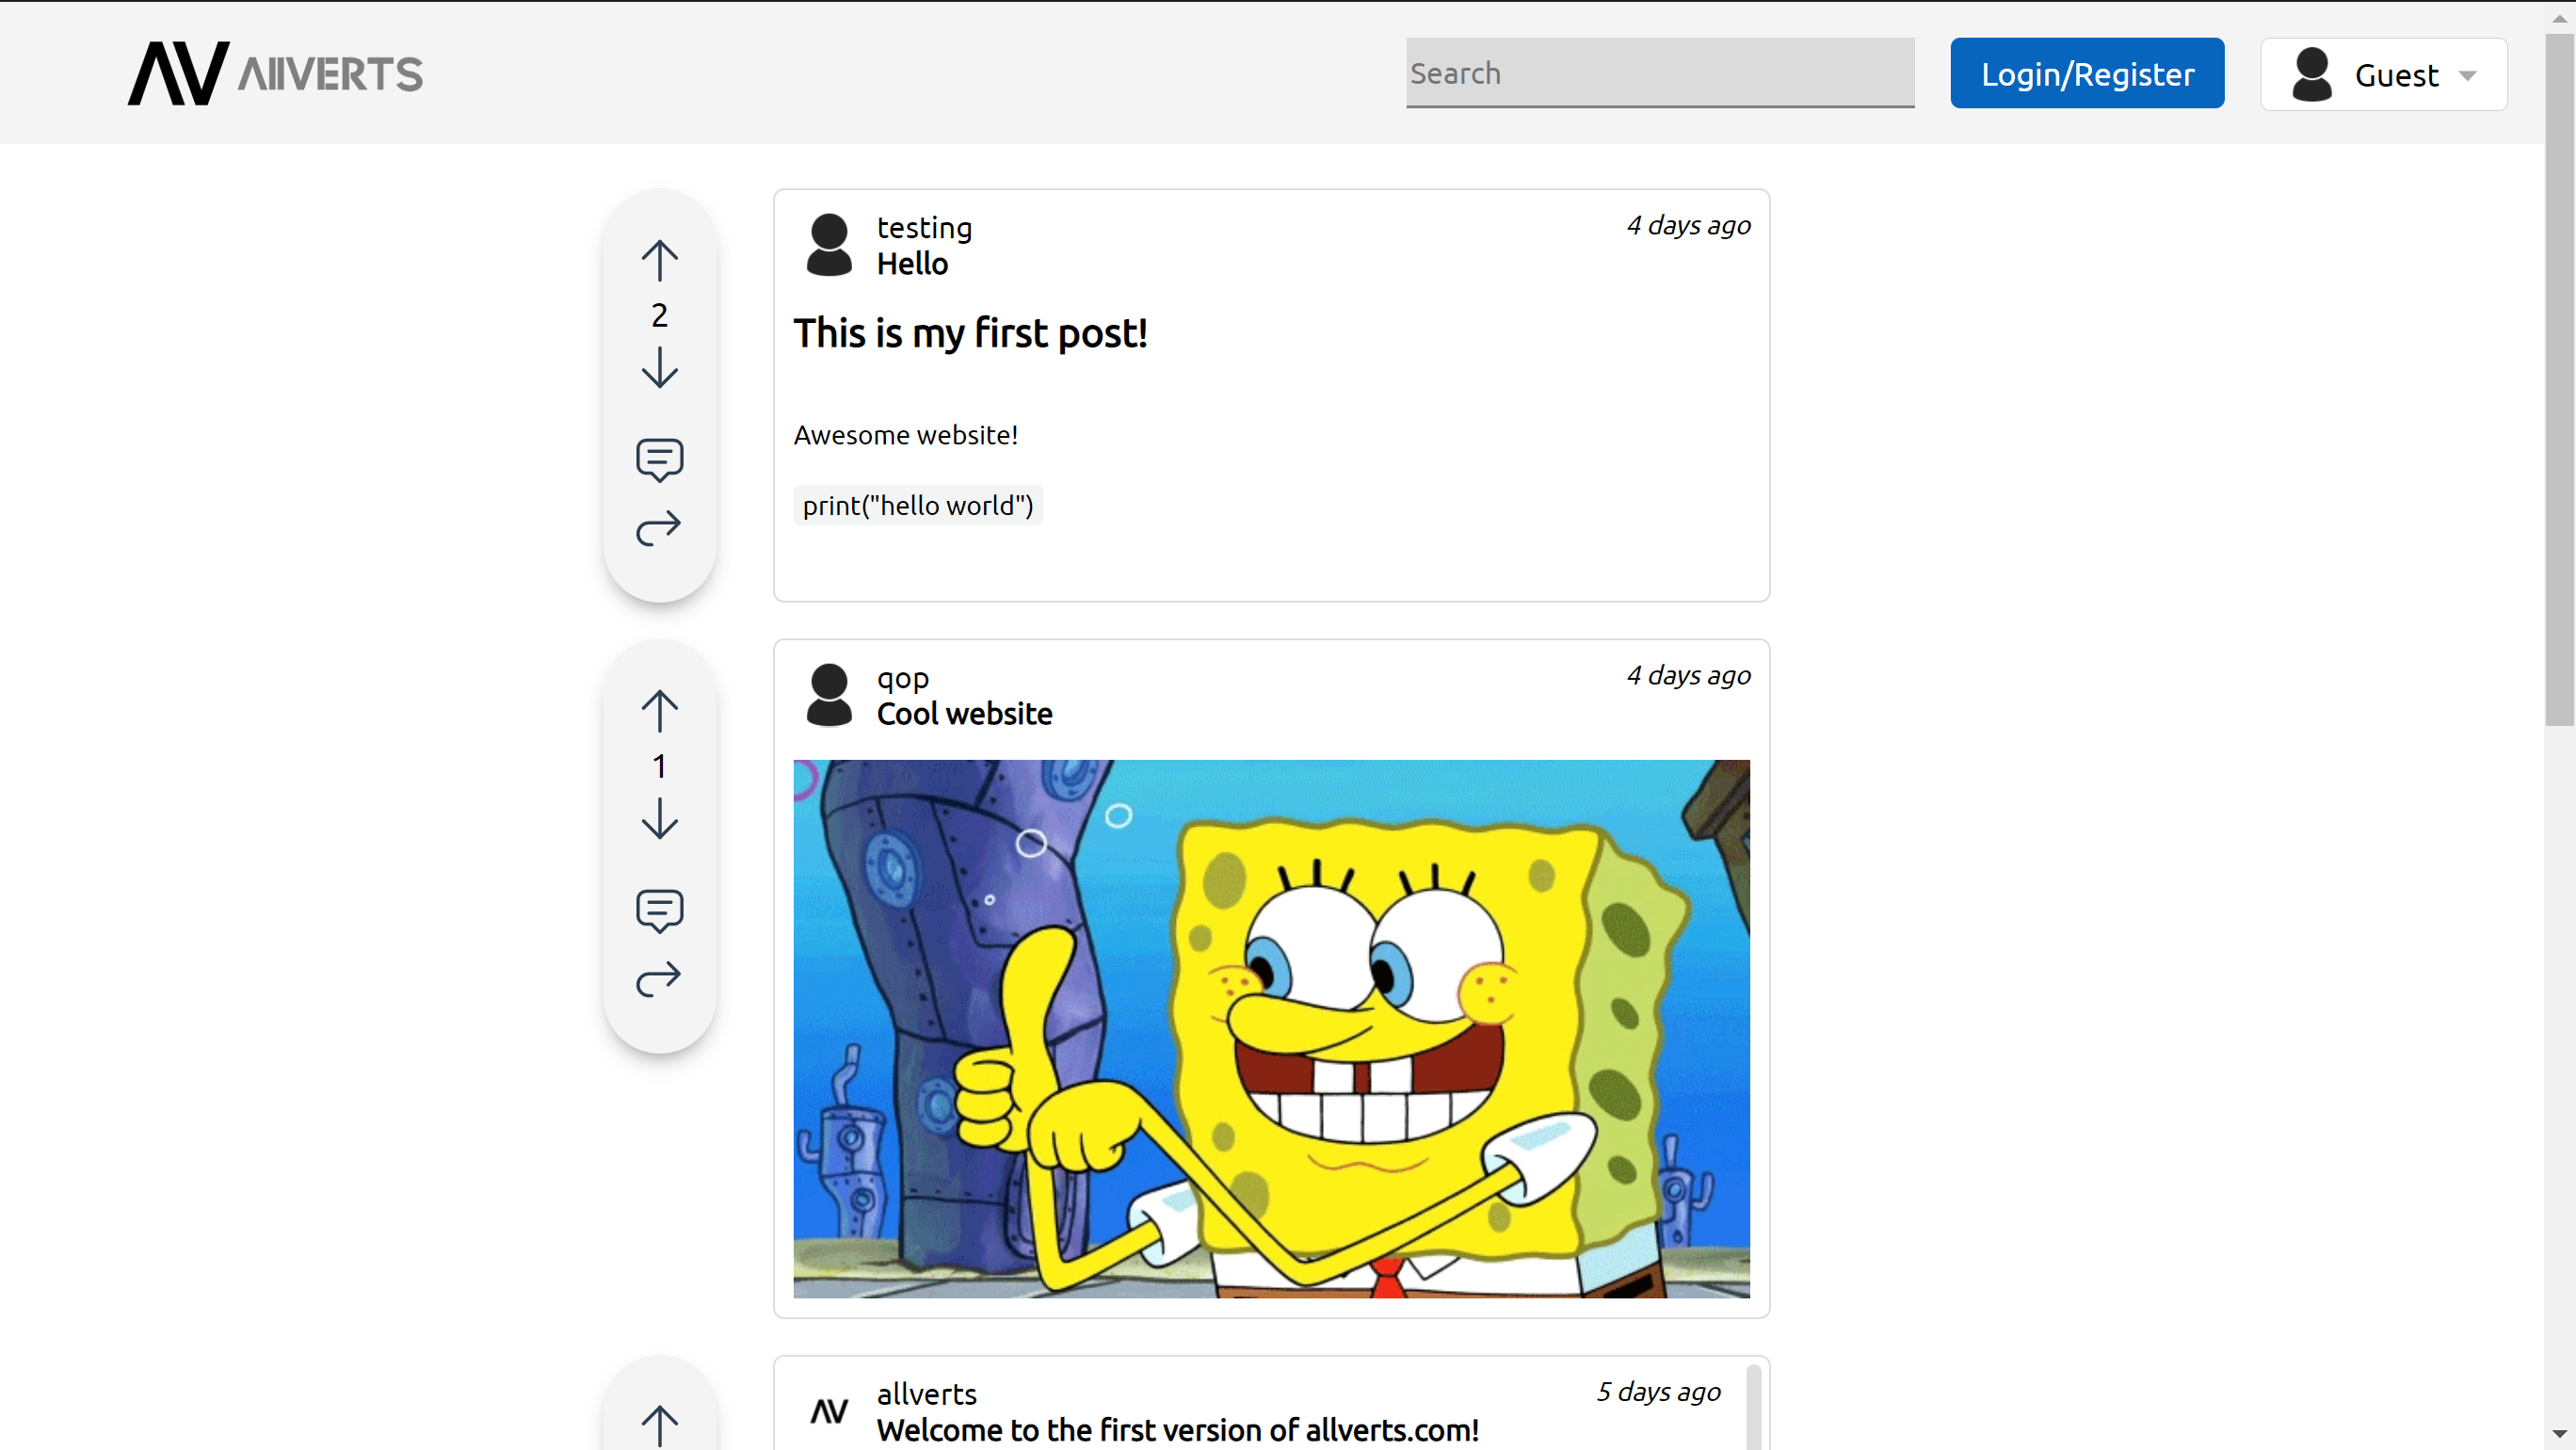Click the page vertical scrollbar thumb
Screen dimensions: 2576x1450
point(2559,380)
